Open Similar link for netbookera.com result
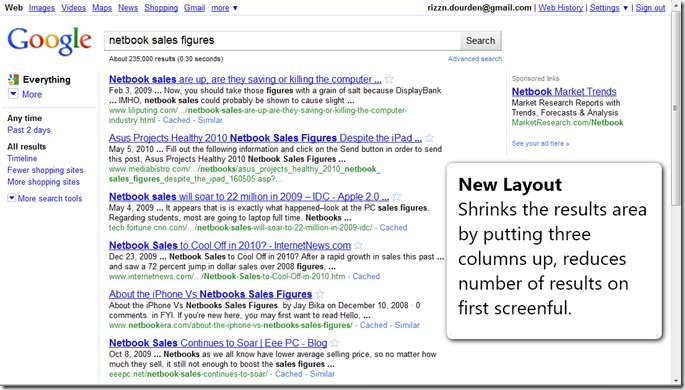 click(407, 325)
